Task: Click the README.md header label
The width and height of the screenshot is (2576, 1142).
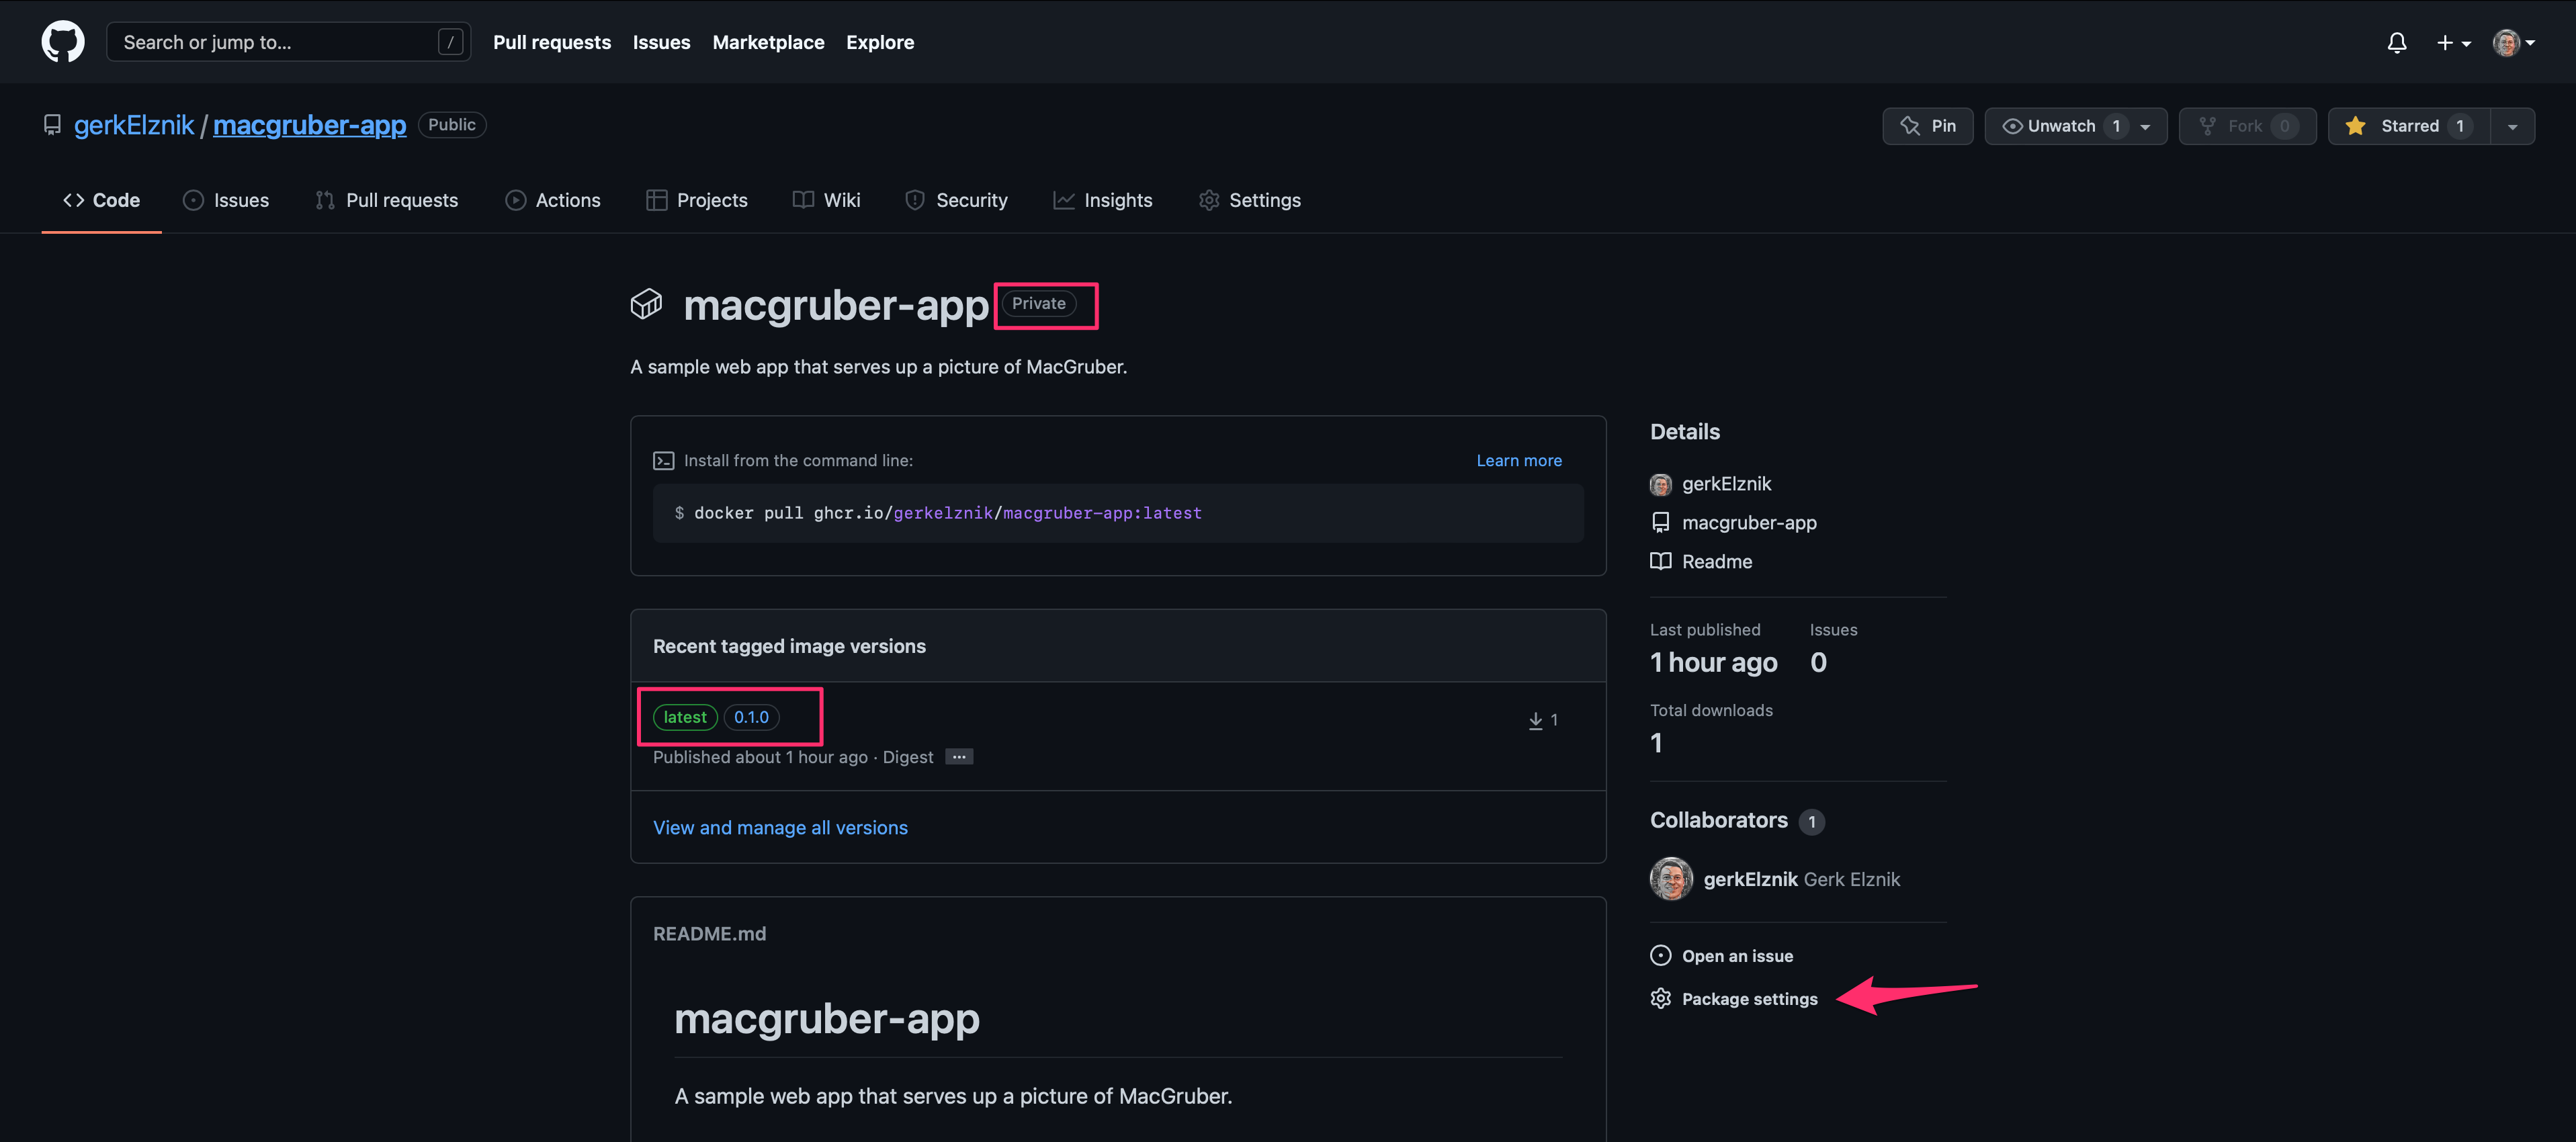Action: pyautogui.click(x=709, y=933)
